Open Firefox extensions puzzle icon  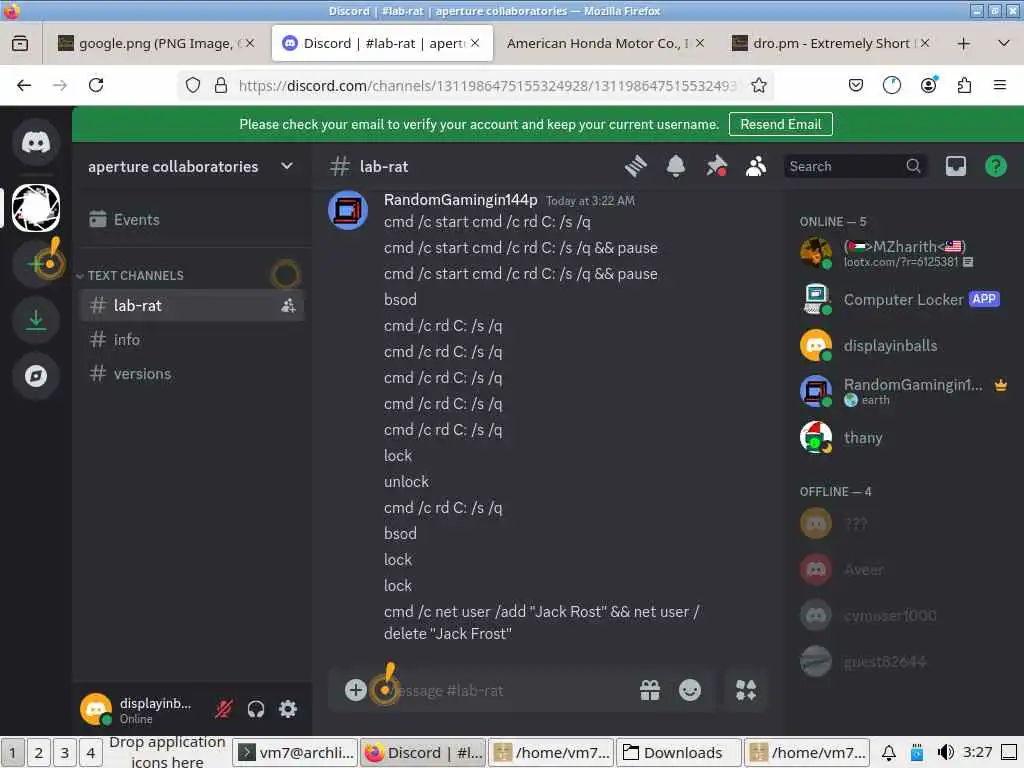point(964,85)
